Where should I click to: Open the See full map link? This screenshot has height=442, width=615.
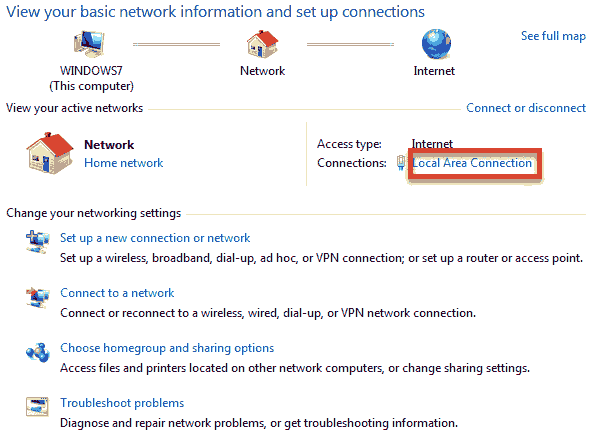coord(553,36)
